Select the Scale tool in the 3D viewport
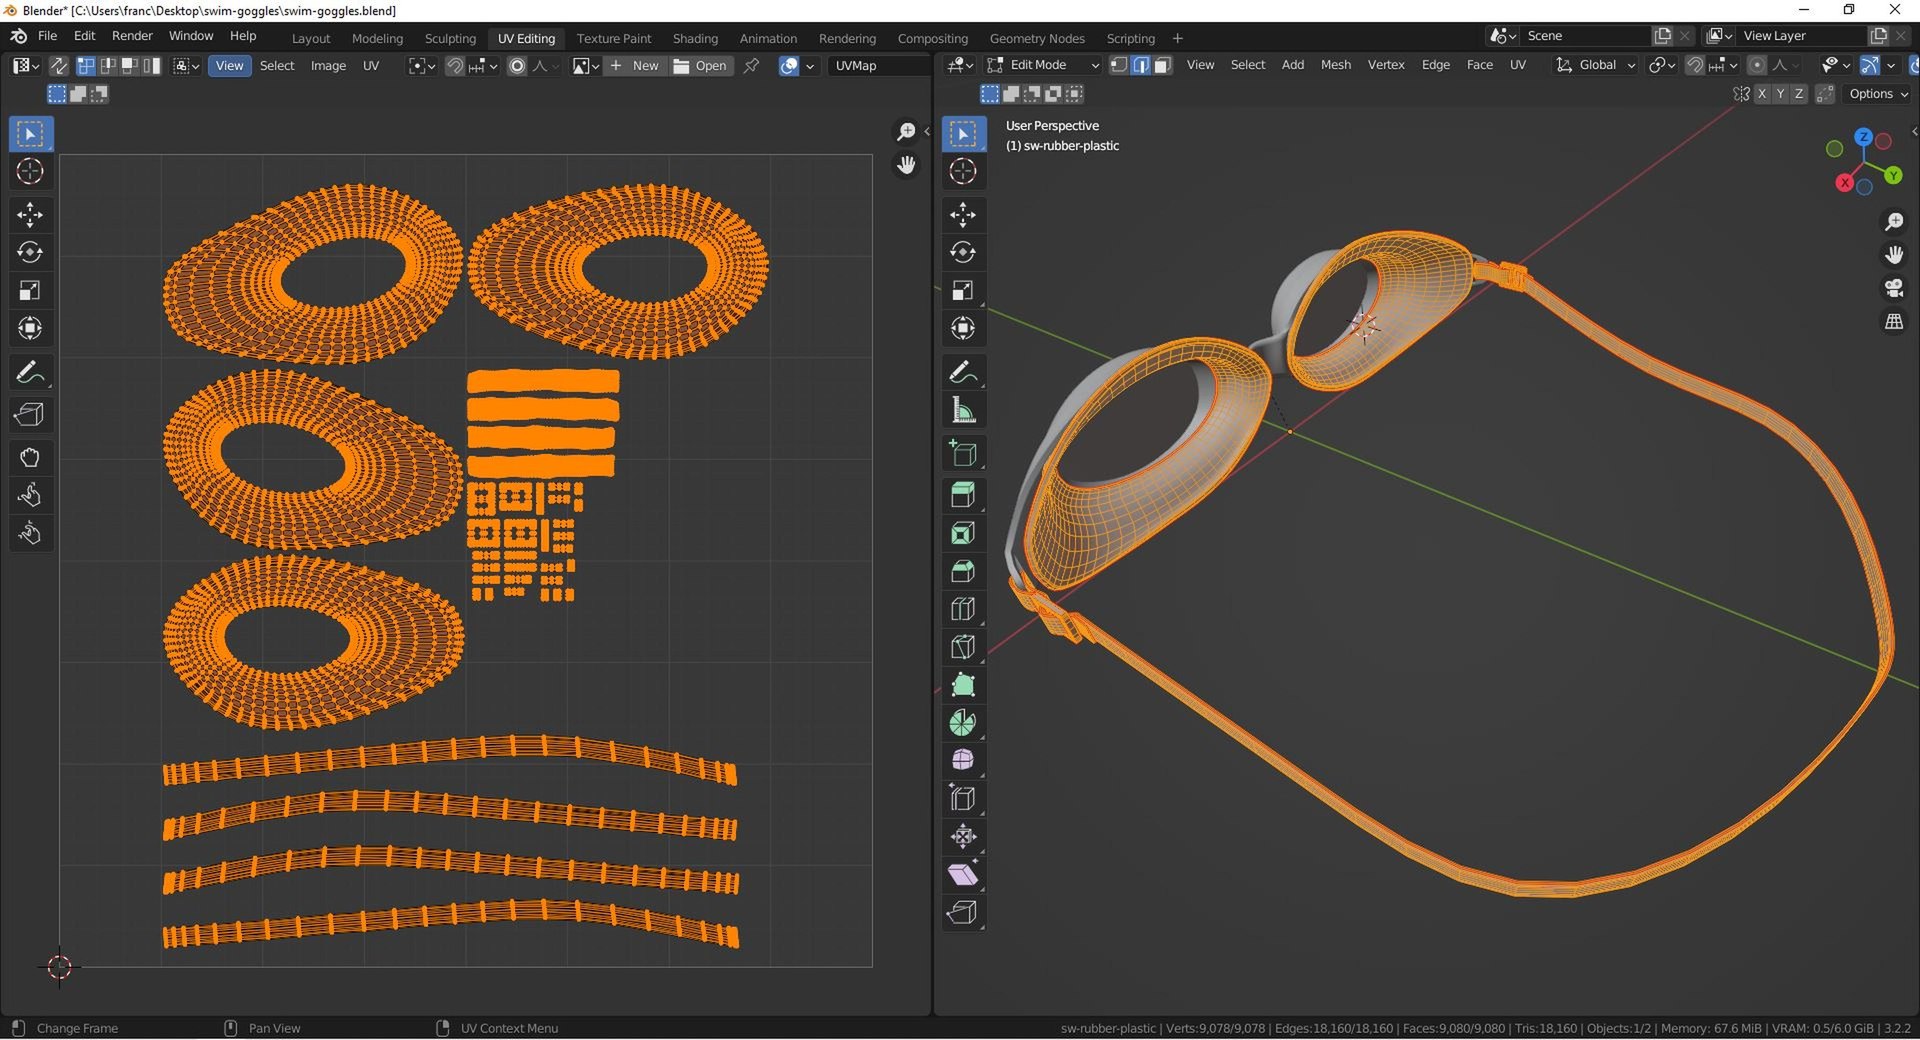1920x1040 pixels. coord(963,290)
